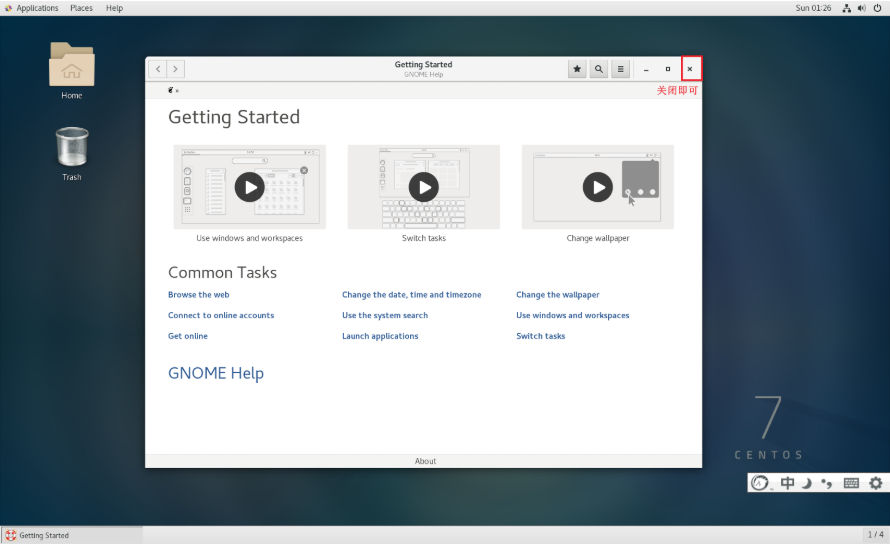This screenshot has width=890, height=544.
Task: Maximize the Getting Started window
Action: click(668, 69)
